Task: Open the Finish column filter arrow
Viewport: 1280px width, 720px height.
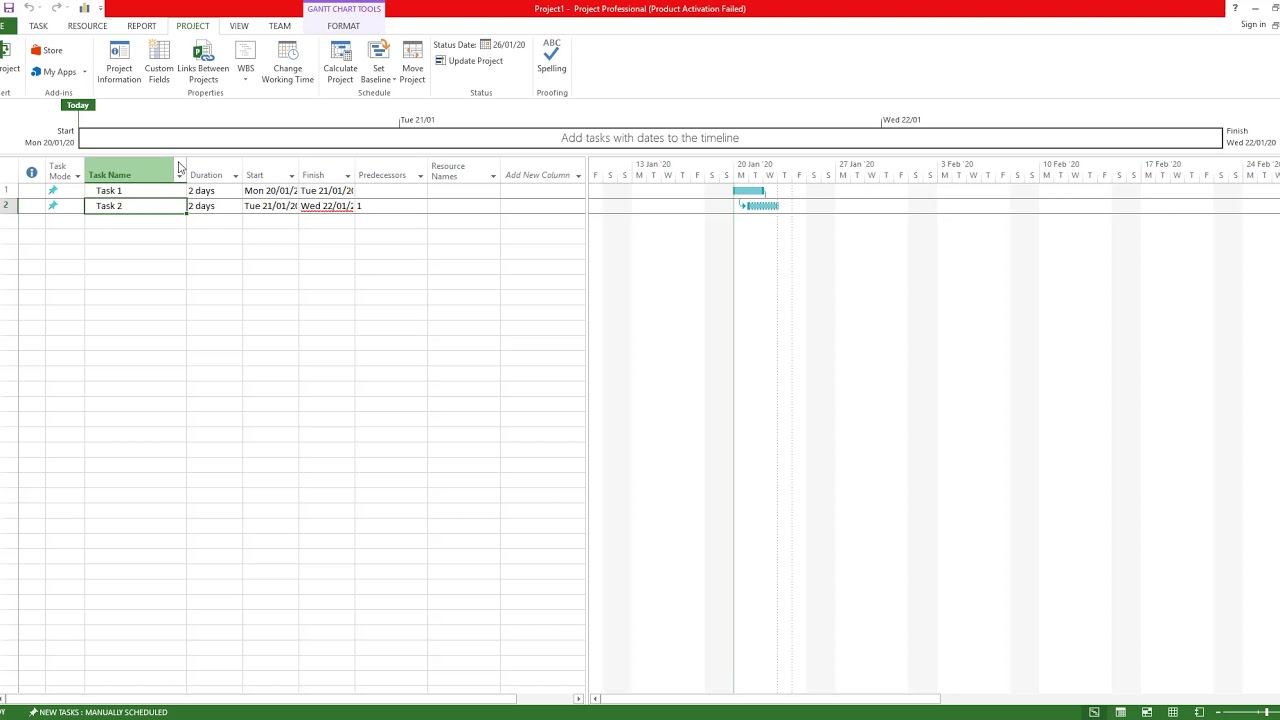Action: pyautogui.click(x=348, y=177)
